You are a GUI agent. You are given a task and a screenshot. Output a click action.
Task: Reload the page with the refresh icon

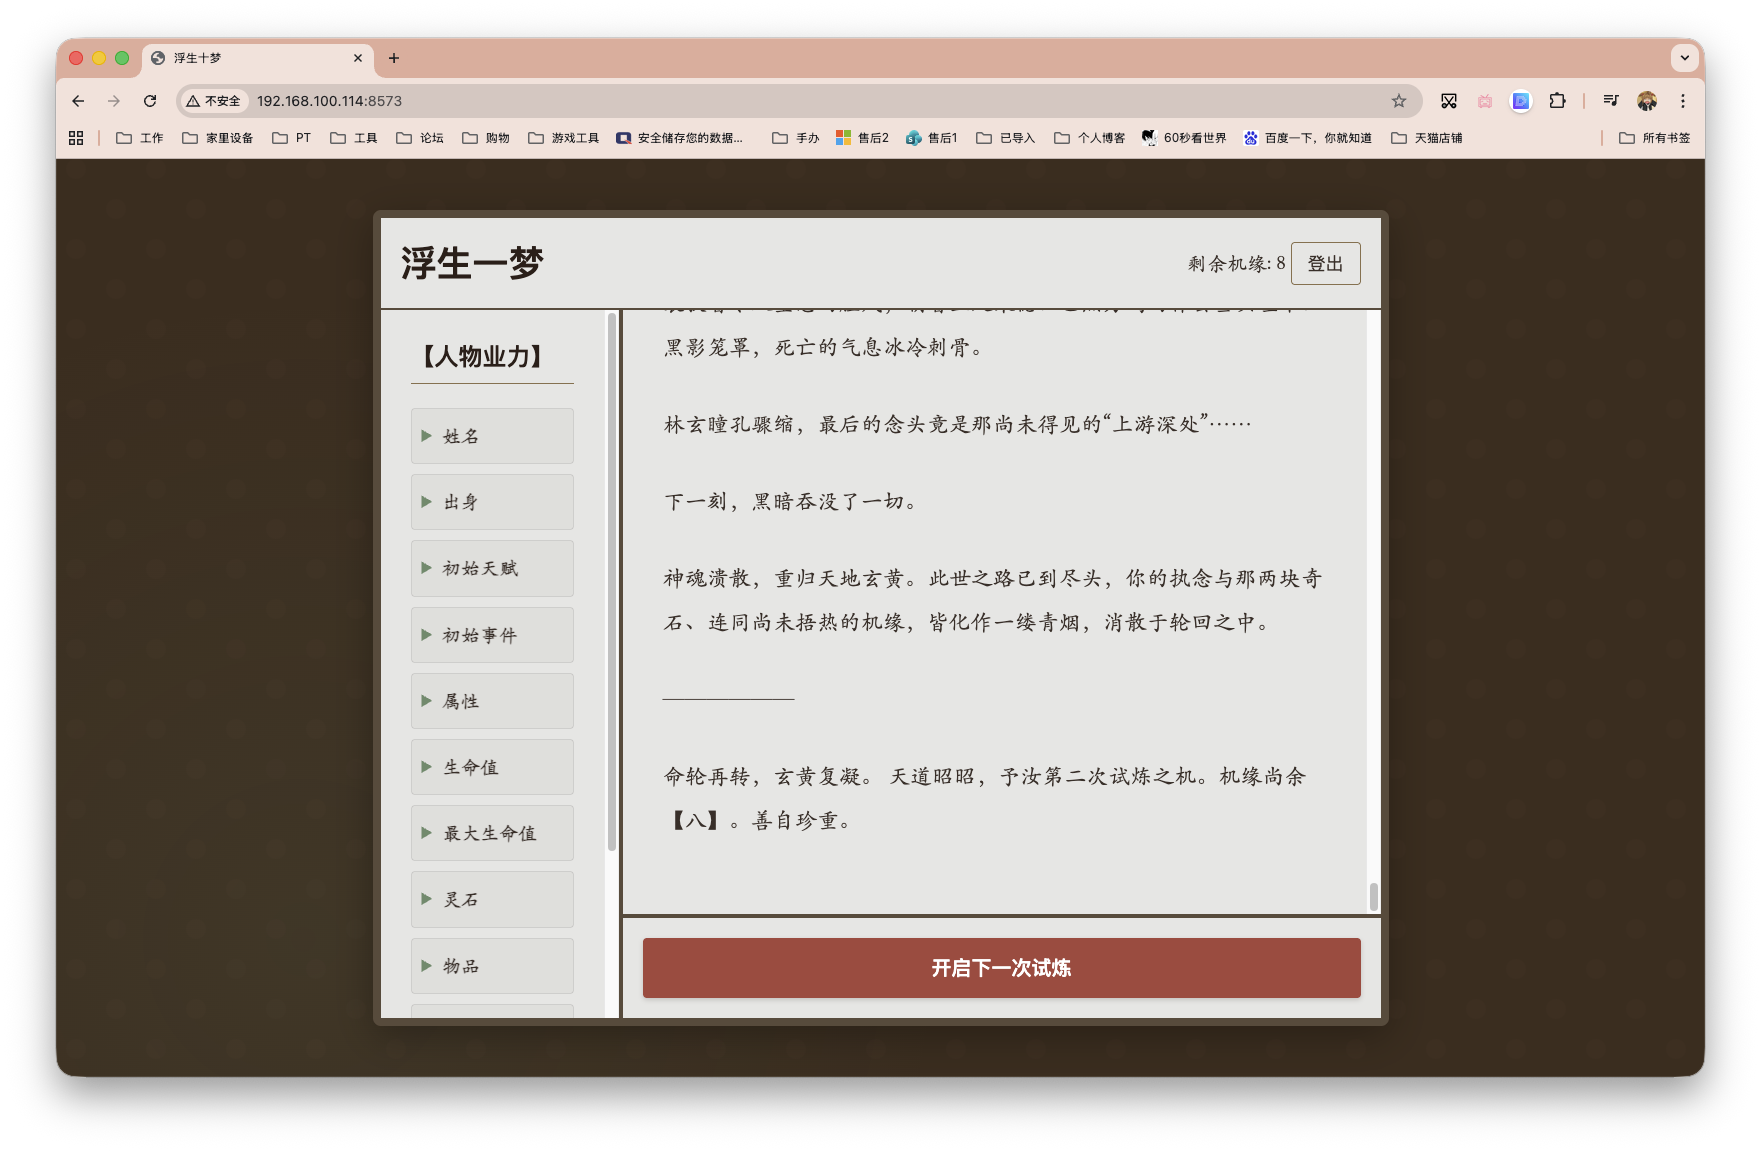(150, 101)
